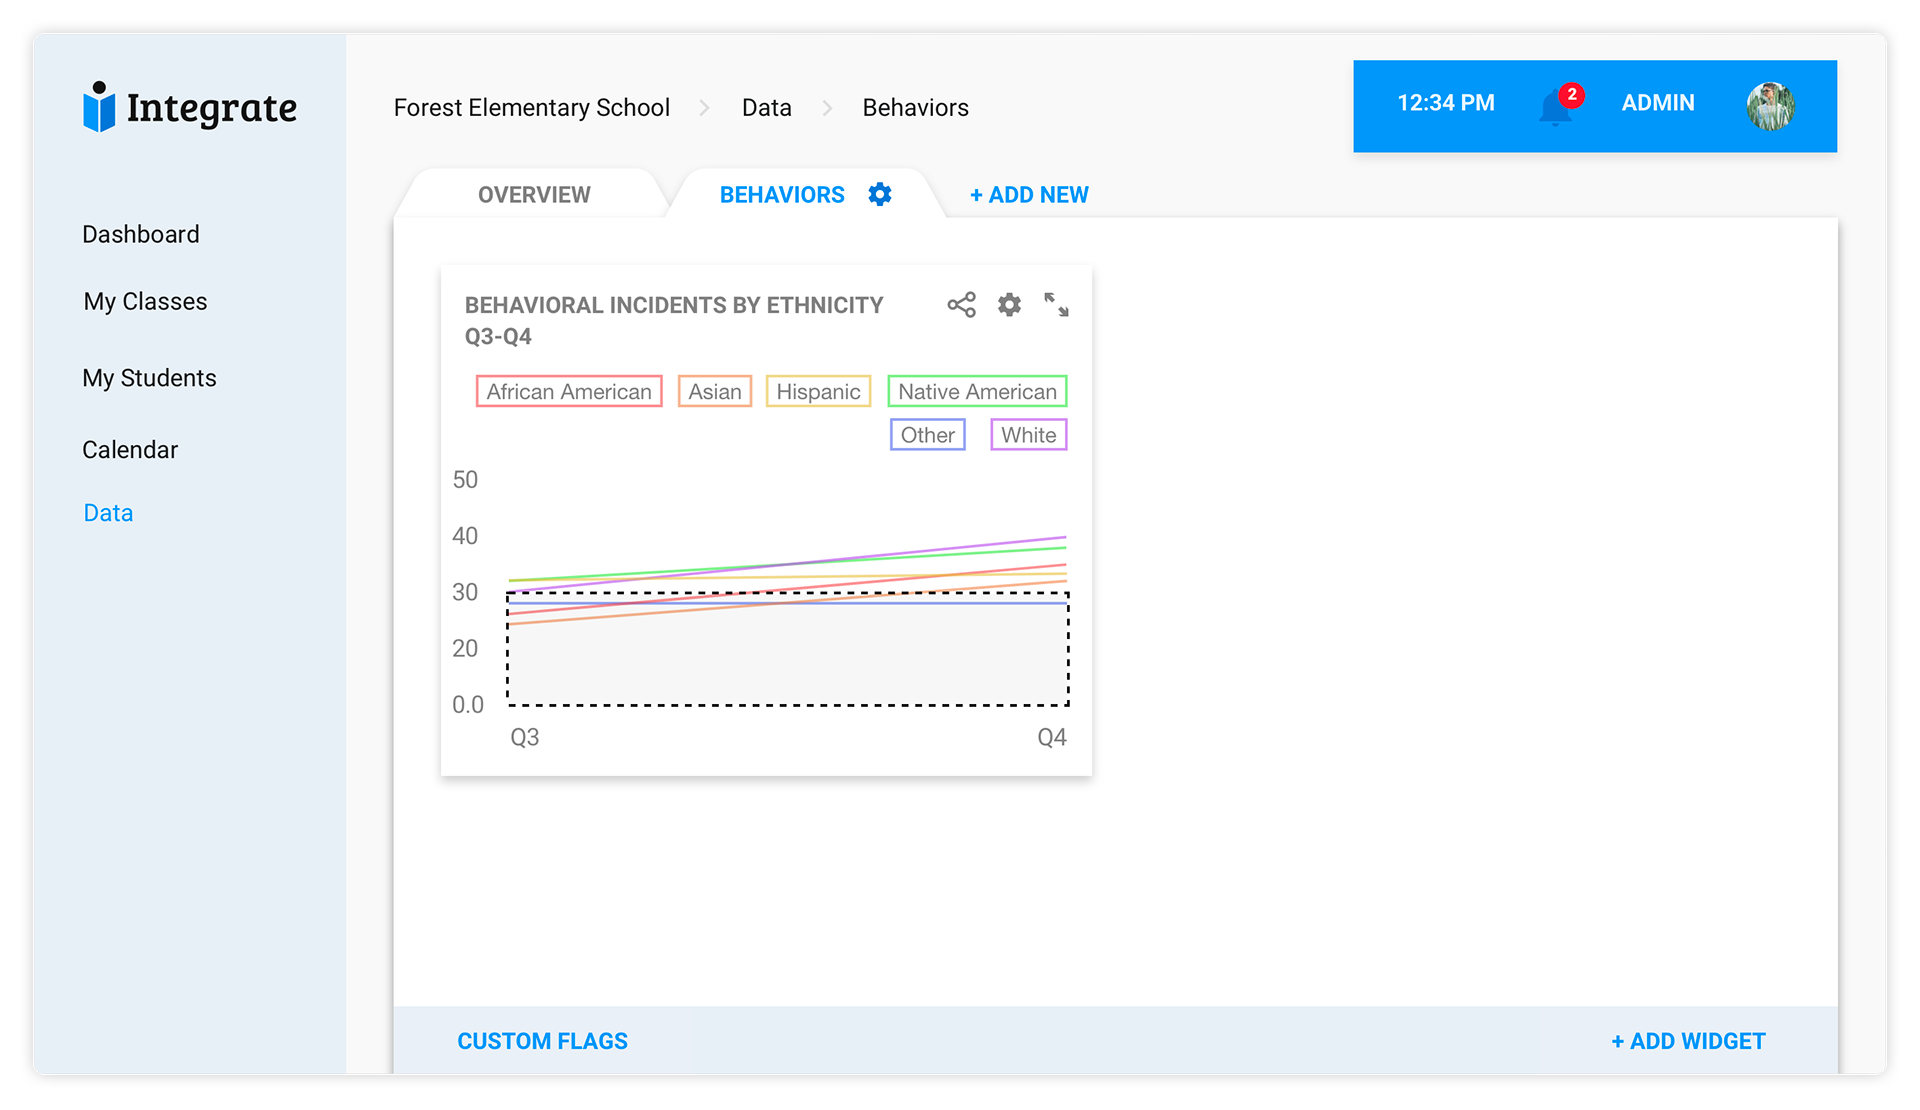Screen dimensions: 1920x1110
Task: Toggle the African American data series
Action: point(568,391)
